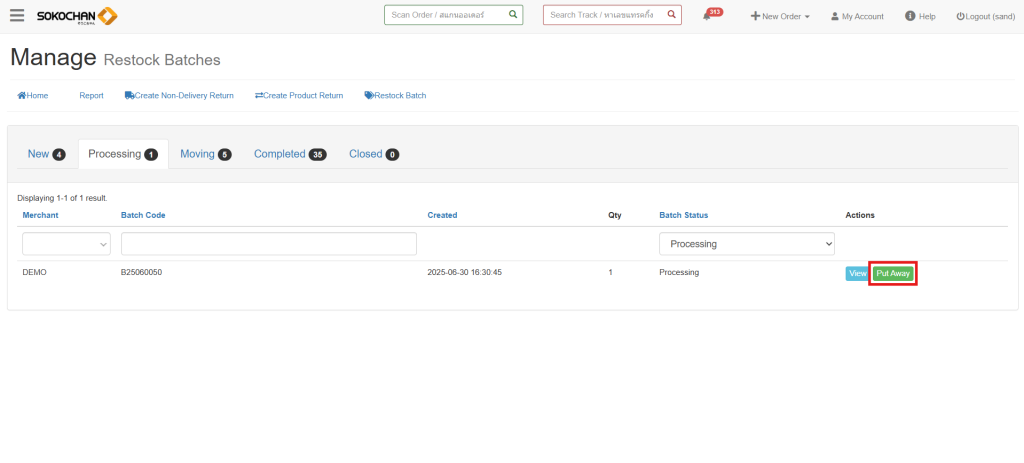Expand the New Order dropdown
1024x463 pixels.
780,16
